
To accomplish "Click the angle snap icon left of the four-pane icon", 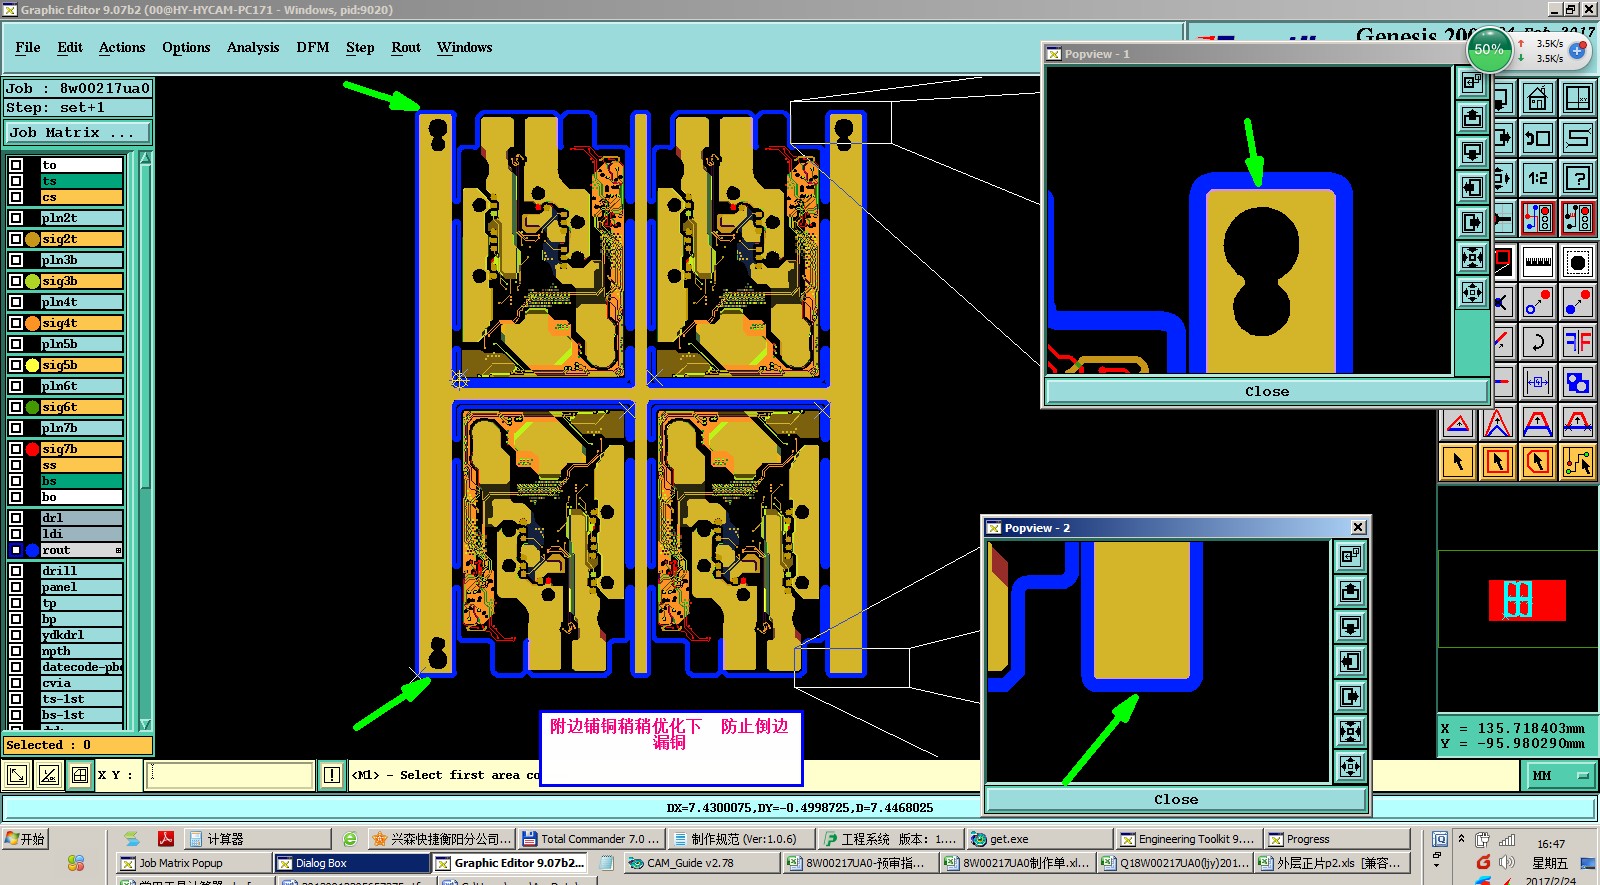I will pyautogui.click(x=48, y=775).
